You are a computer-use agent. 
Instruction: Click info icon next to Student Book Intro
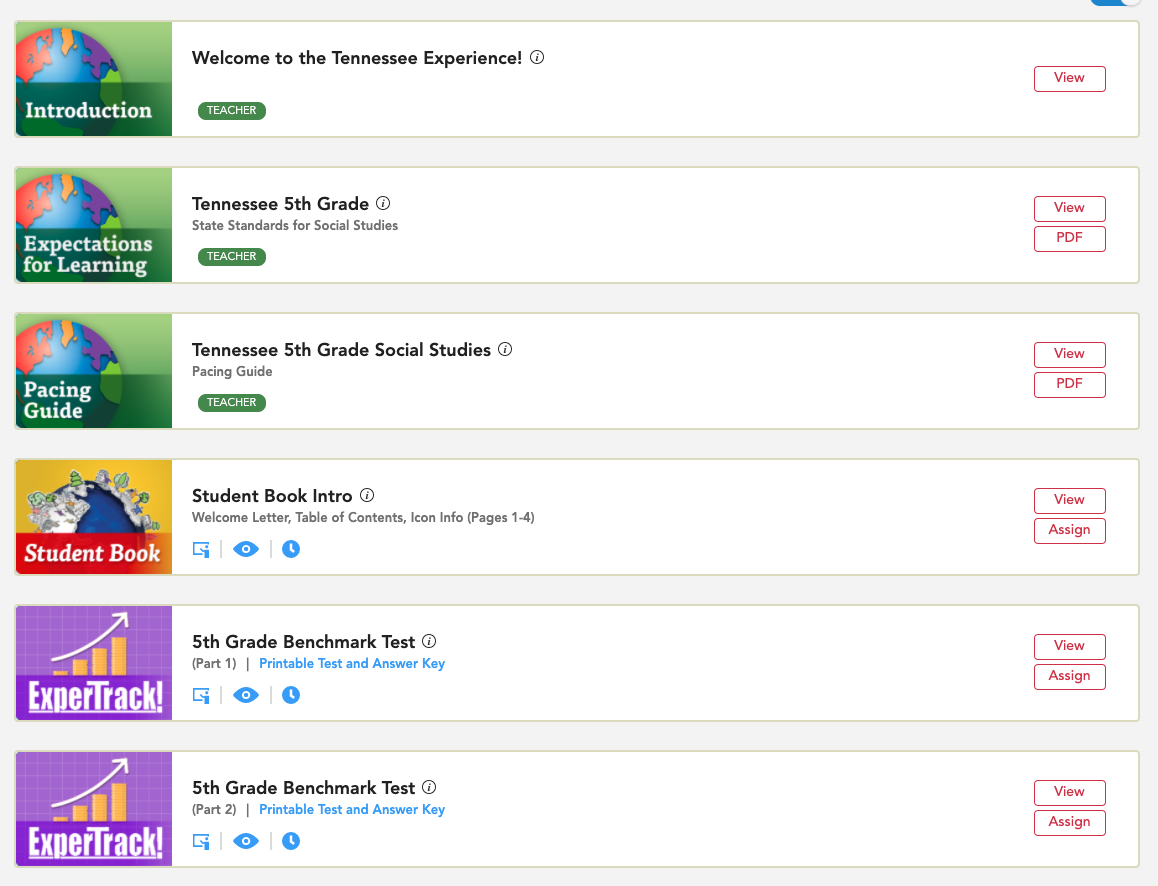tap(366, 495)
